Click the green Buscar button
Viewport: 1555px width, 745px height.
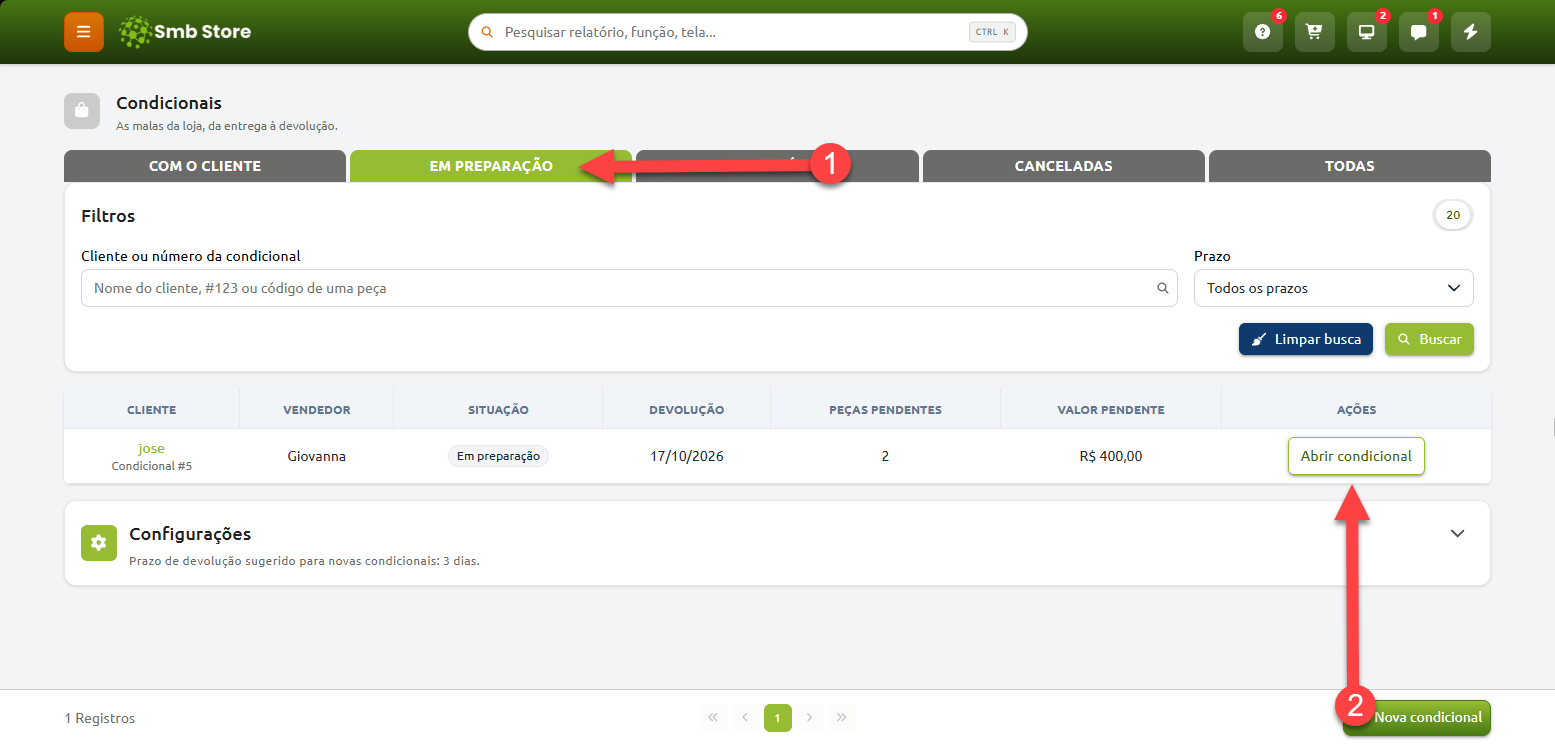tap(1429, 339)
